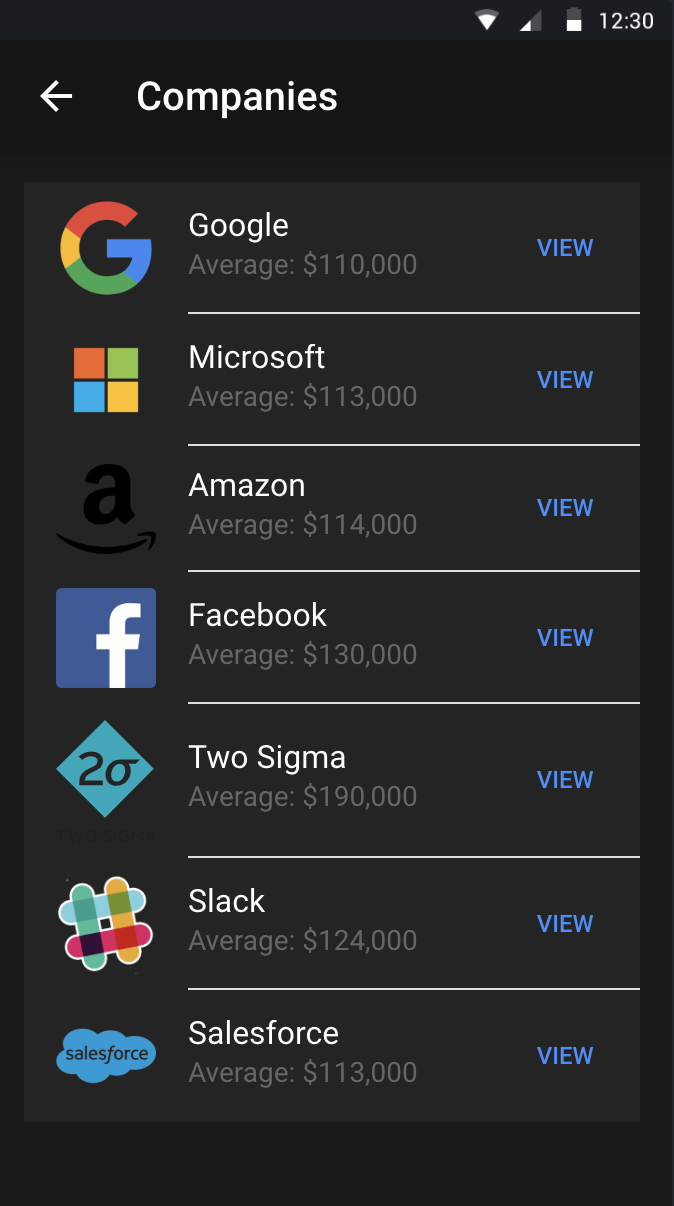
Task: Go back using the arrow icon
Action: 56,96
